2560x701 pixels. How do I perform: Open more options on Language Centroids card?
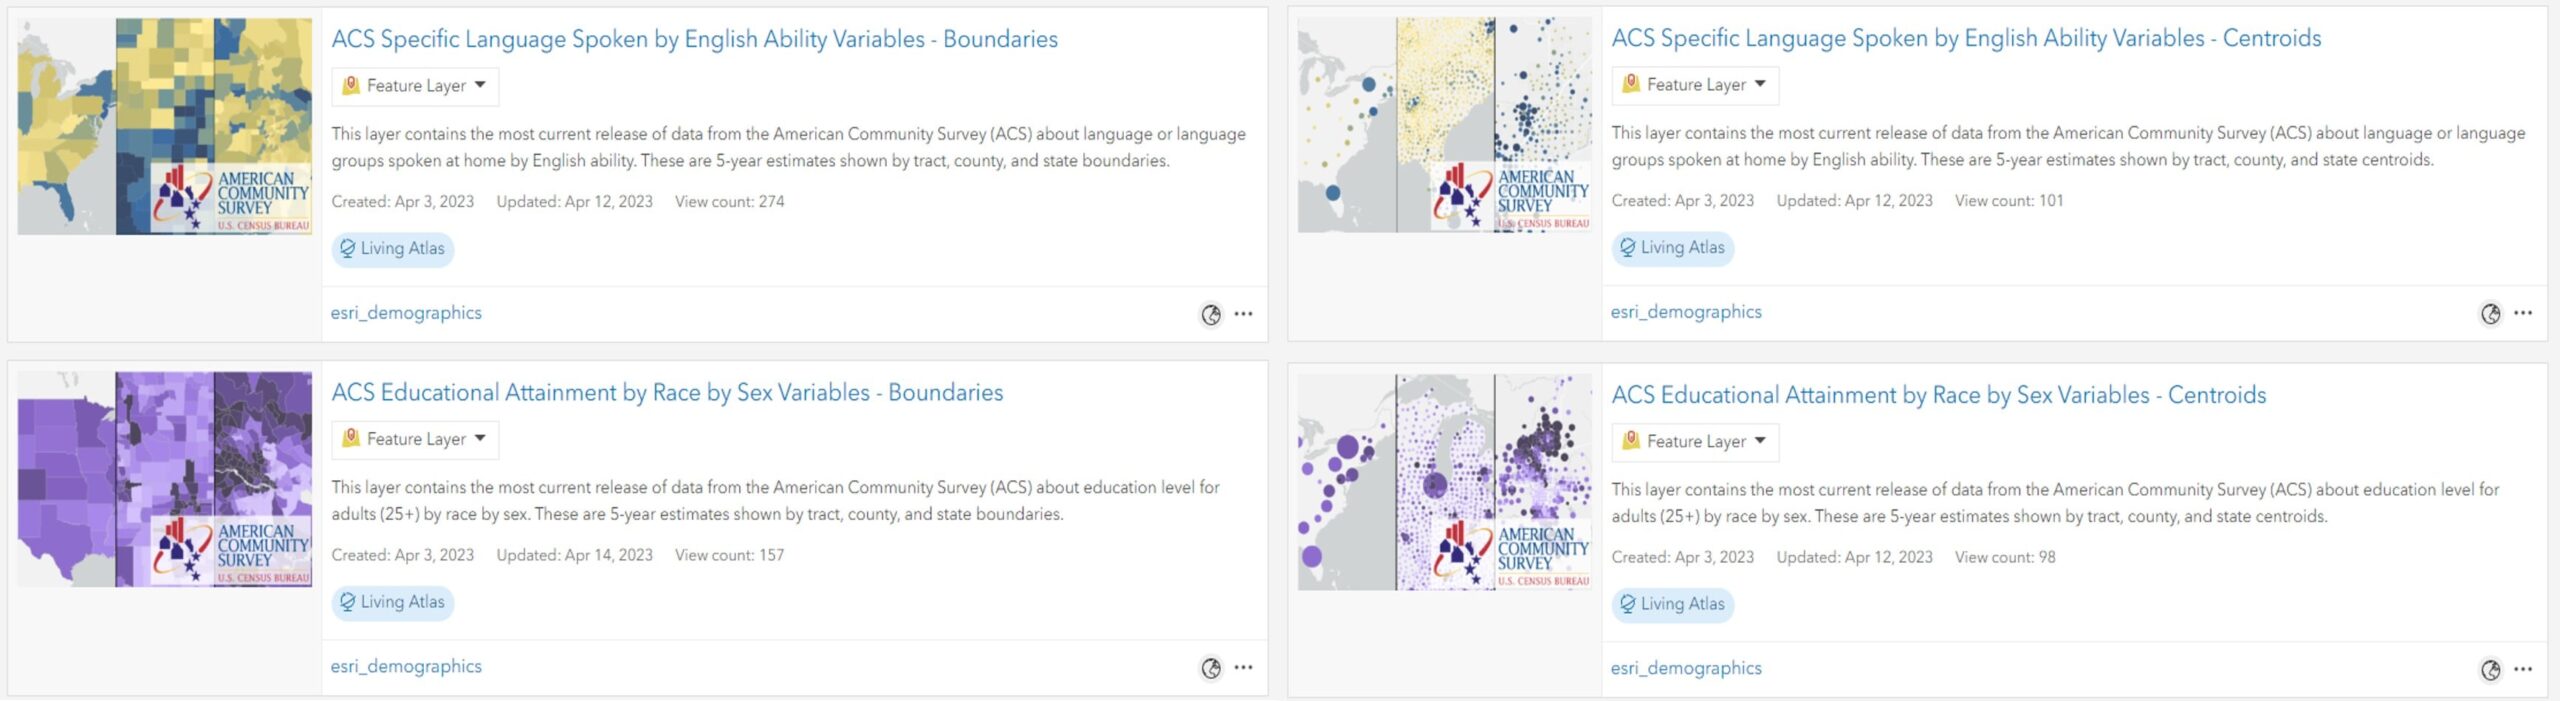2523,313
